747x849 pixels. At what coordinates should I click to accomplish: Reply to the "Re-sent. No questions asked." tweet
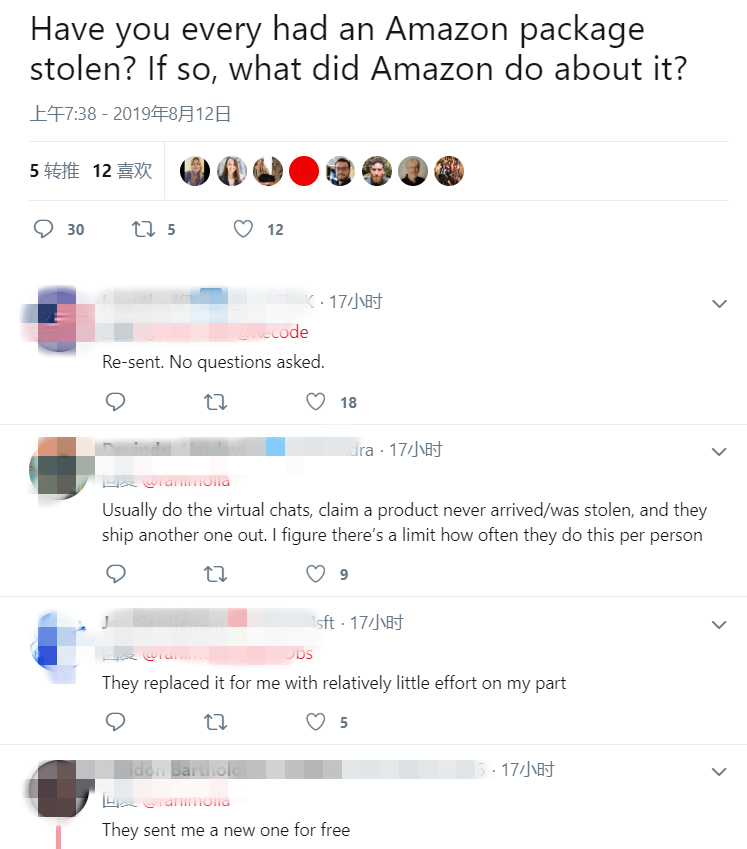pyautogui.click(x=115, y=402)
